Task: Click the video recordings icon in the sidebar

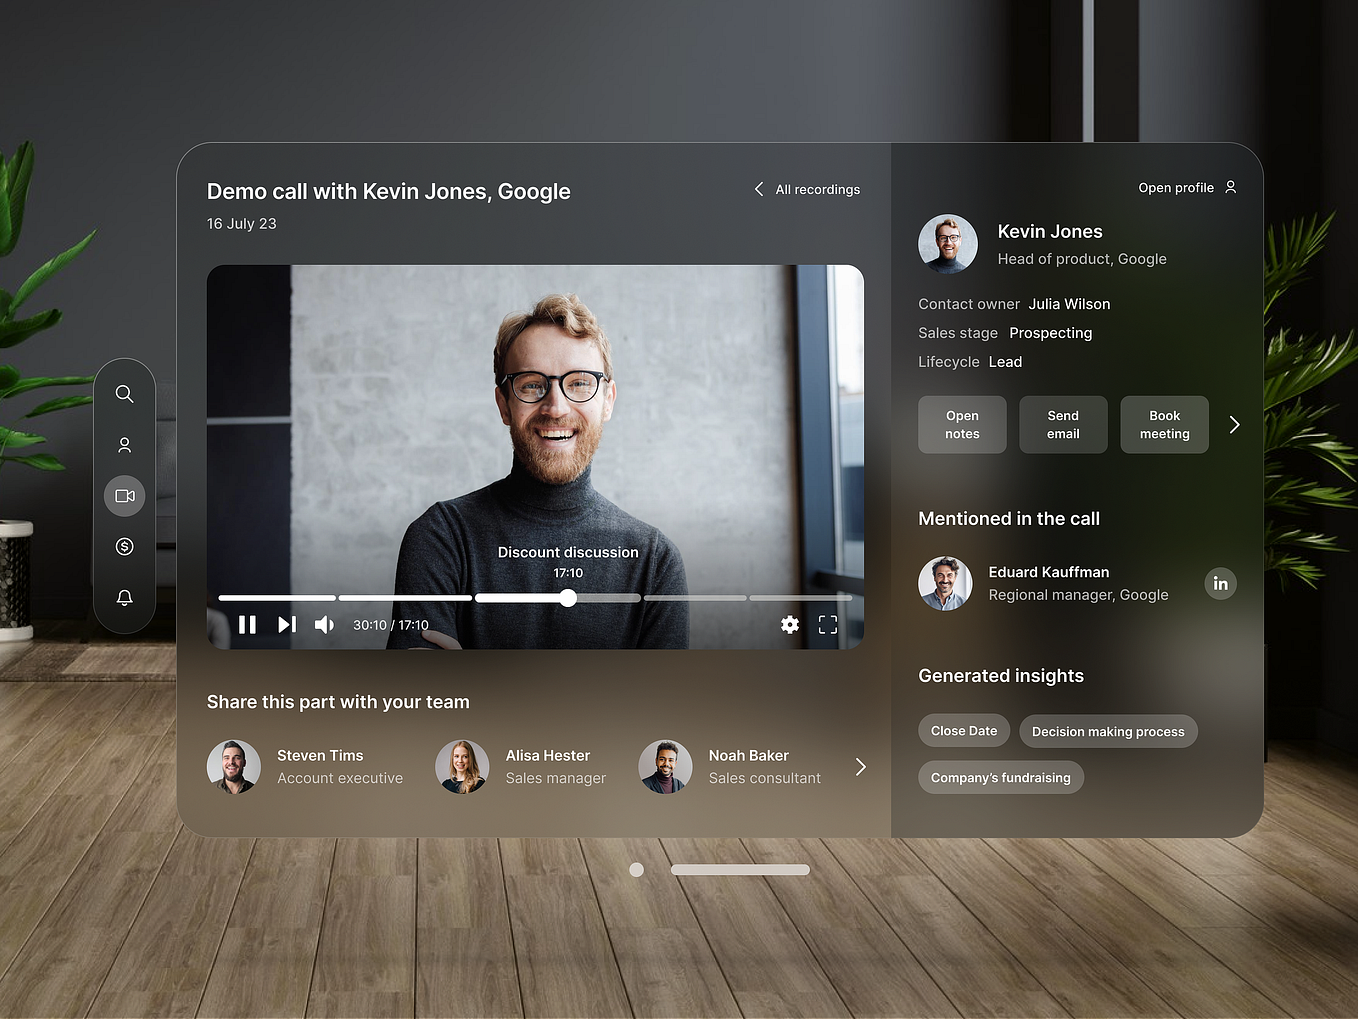Action: pos(124,495)
